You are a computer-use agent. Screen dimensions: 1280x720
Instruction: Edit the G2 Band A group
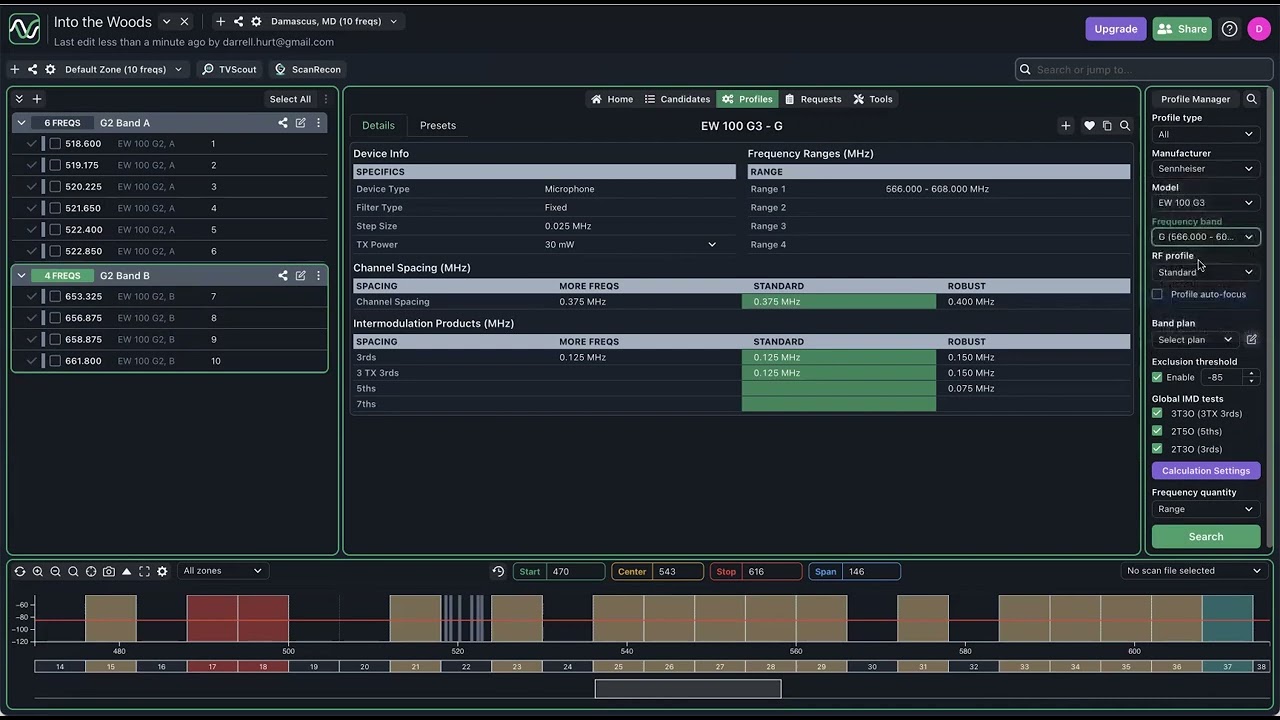coord(301,123)
